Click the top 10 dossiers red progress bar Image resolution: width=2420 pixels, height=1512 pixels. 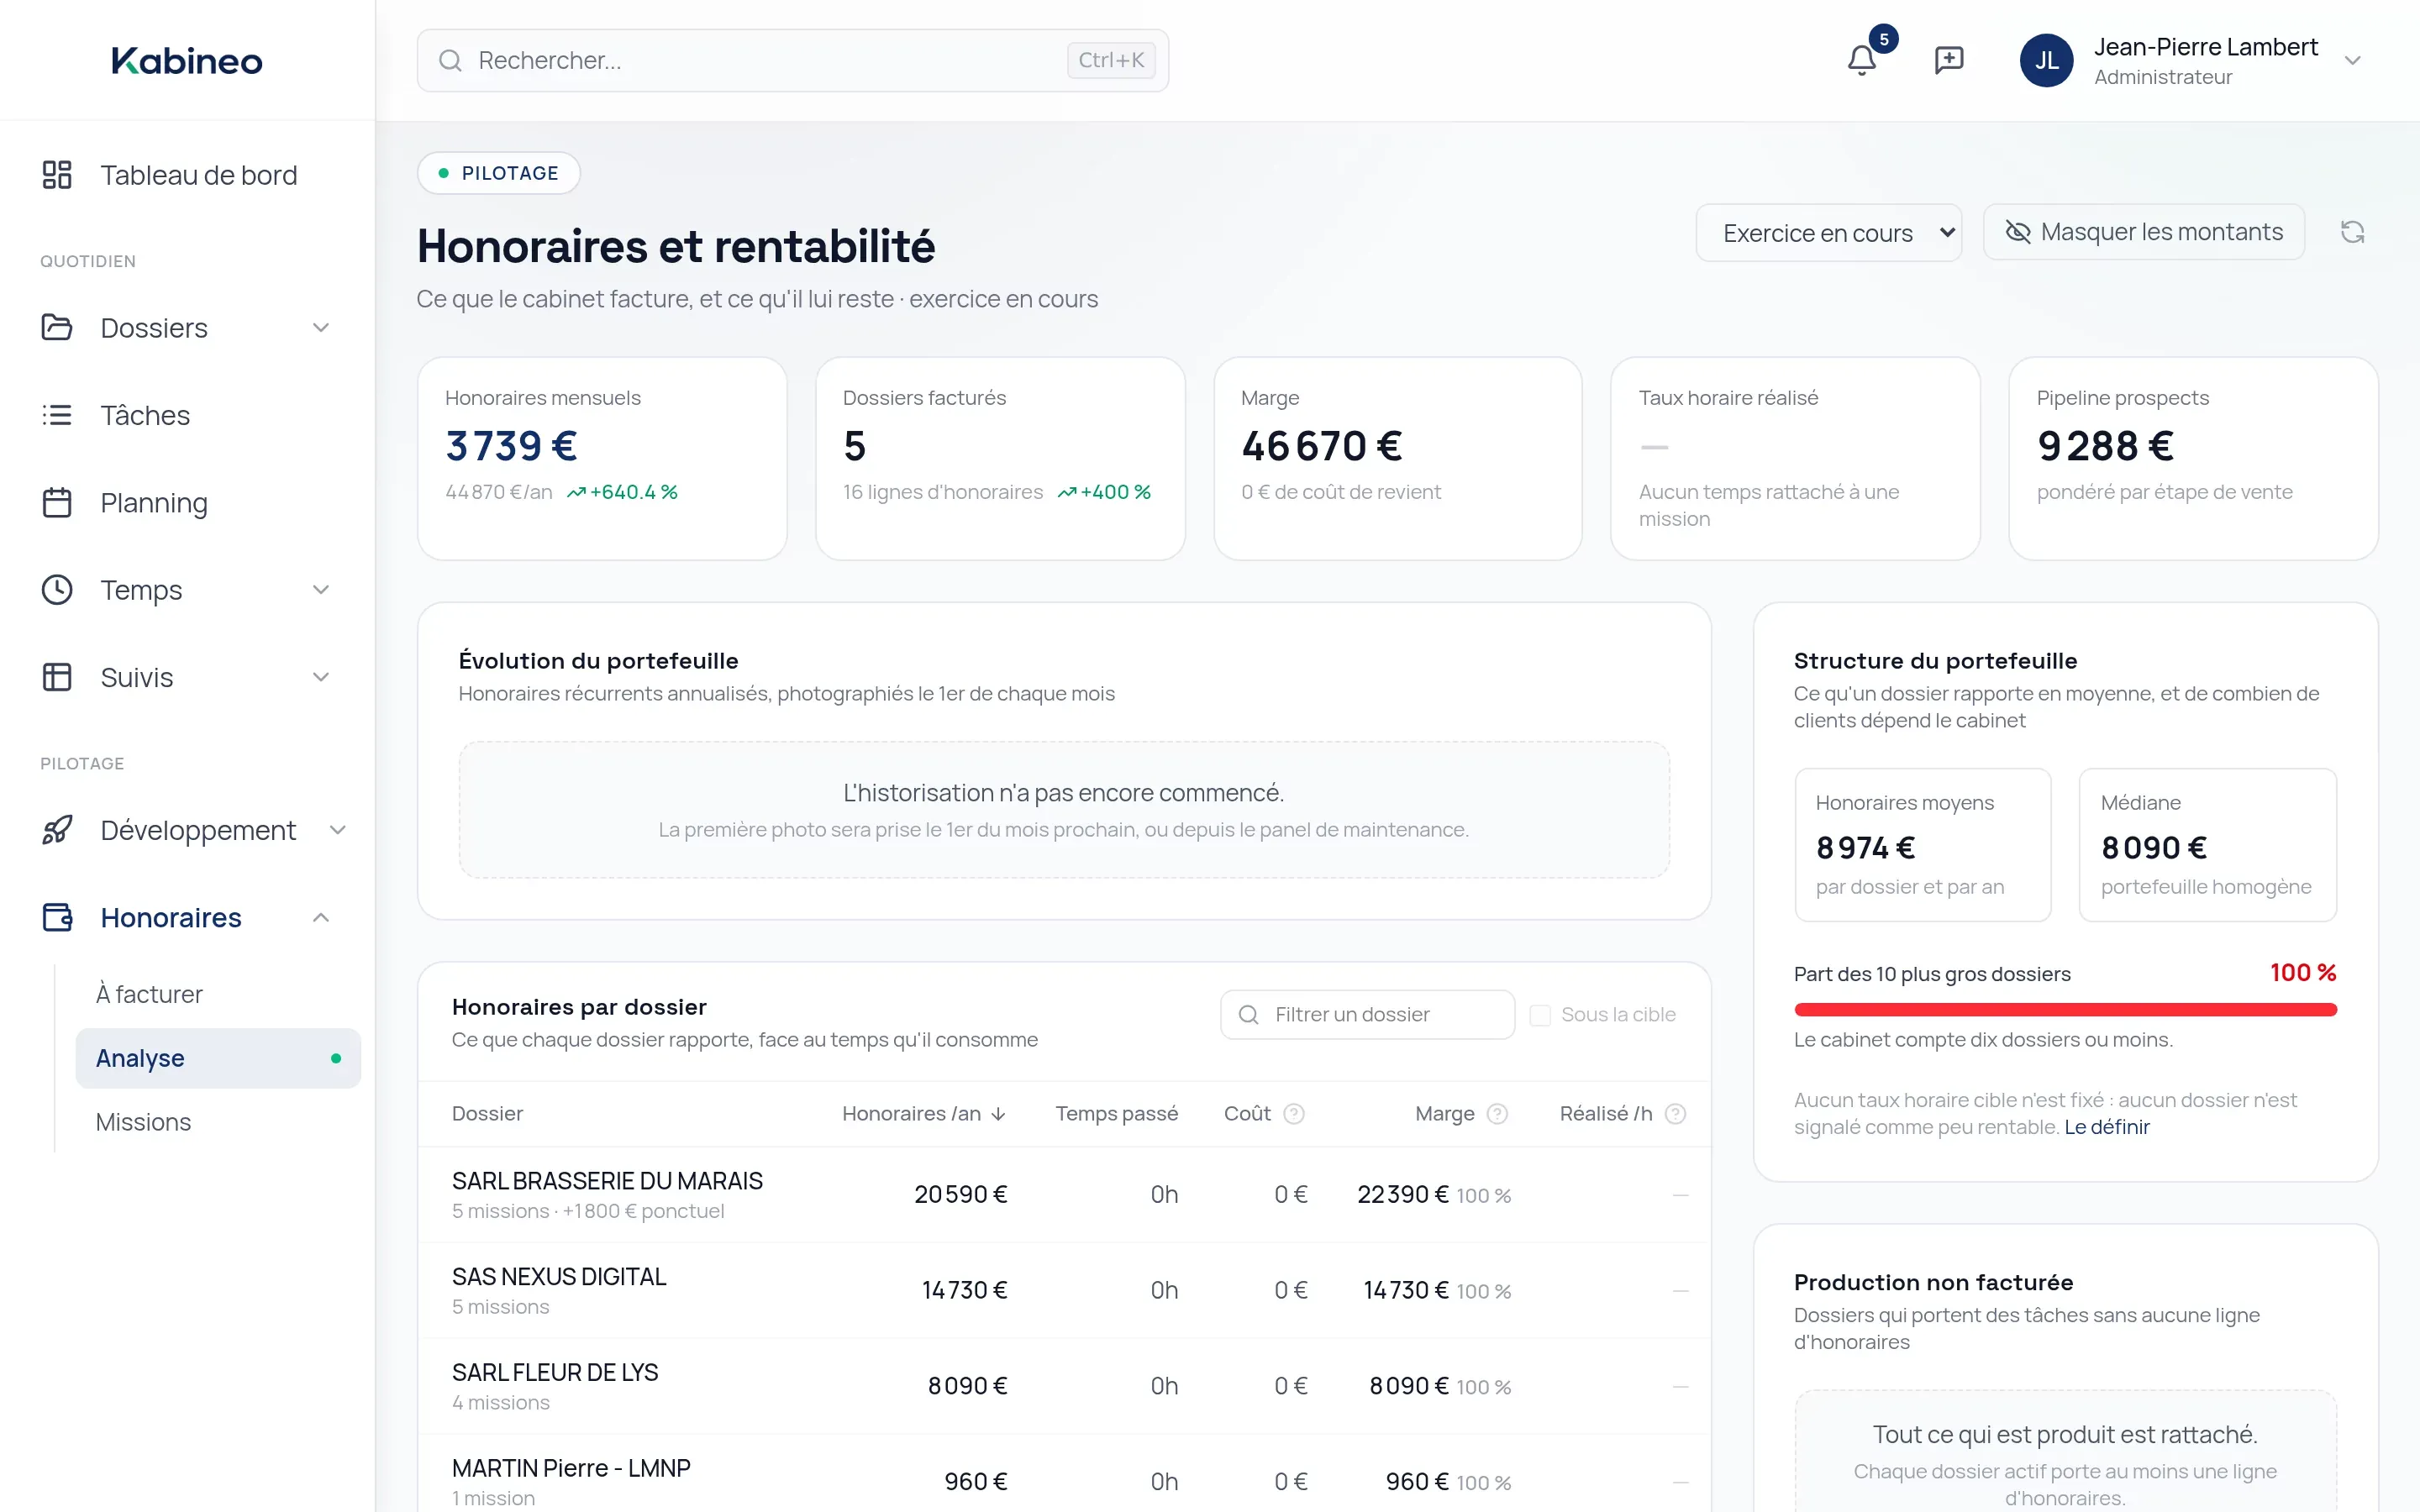pos(2065,1010)
